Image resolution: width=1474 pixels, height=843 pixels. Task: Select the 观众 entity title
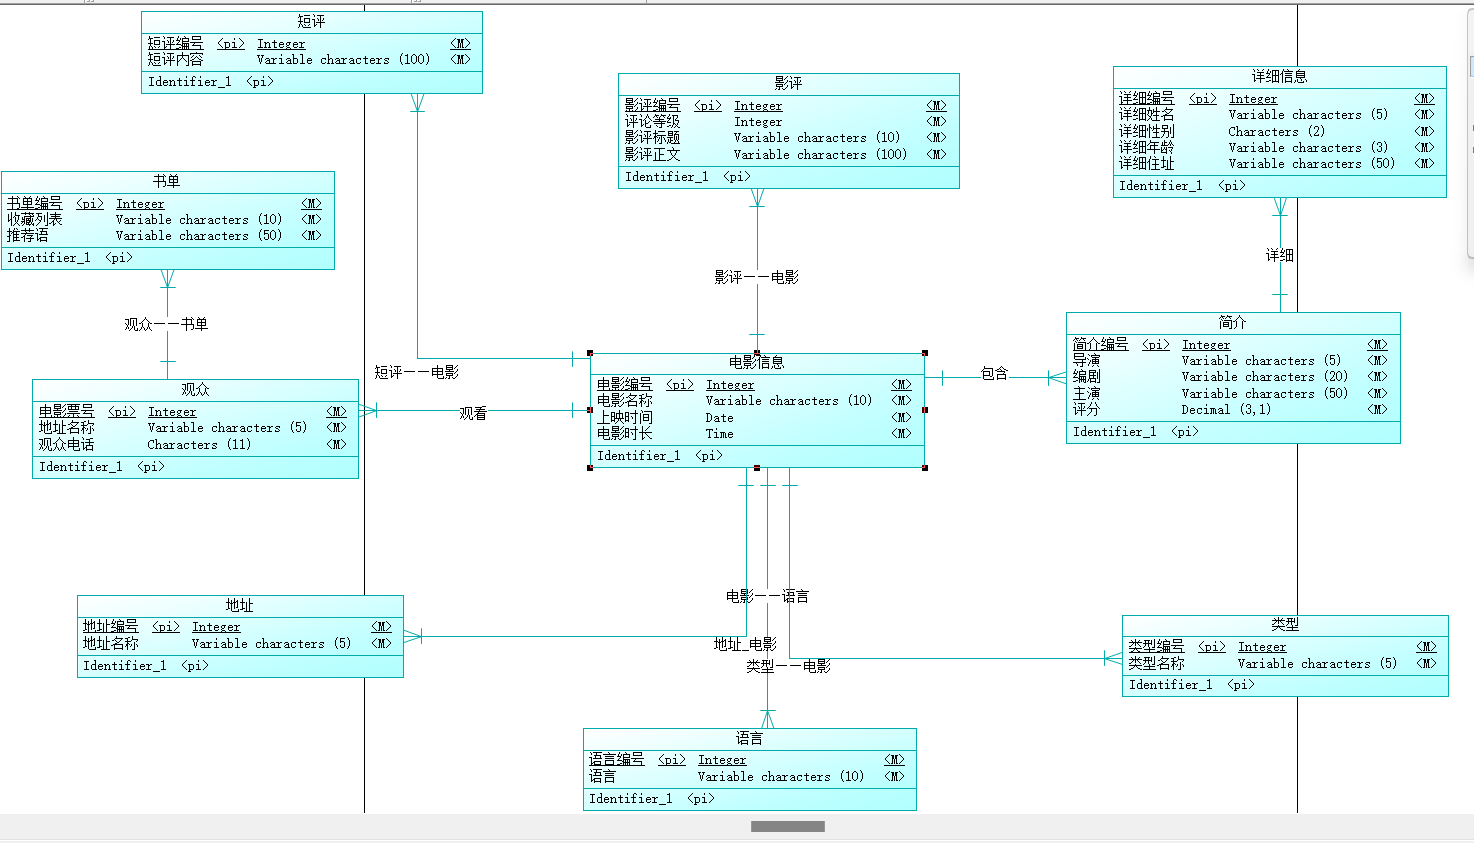195,389
